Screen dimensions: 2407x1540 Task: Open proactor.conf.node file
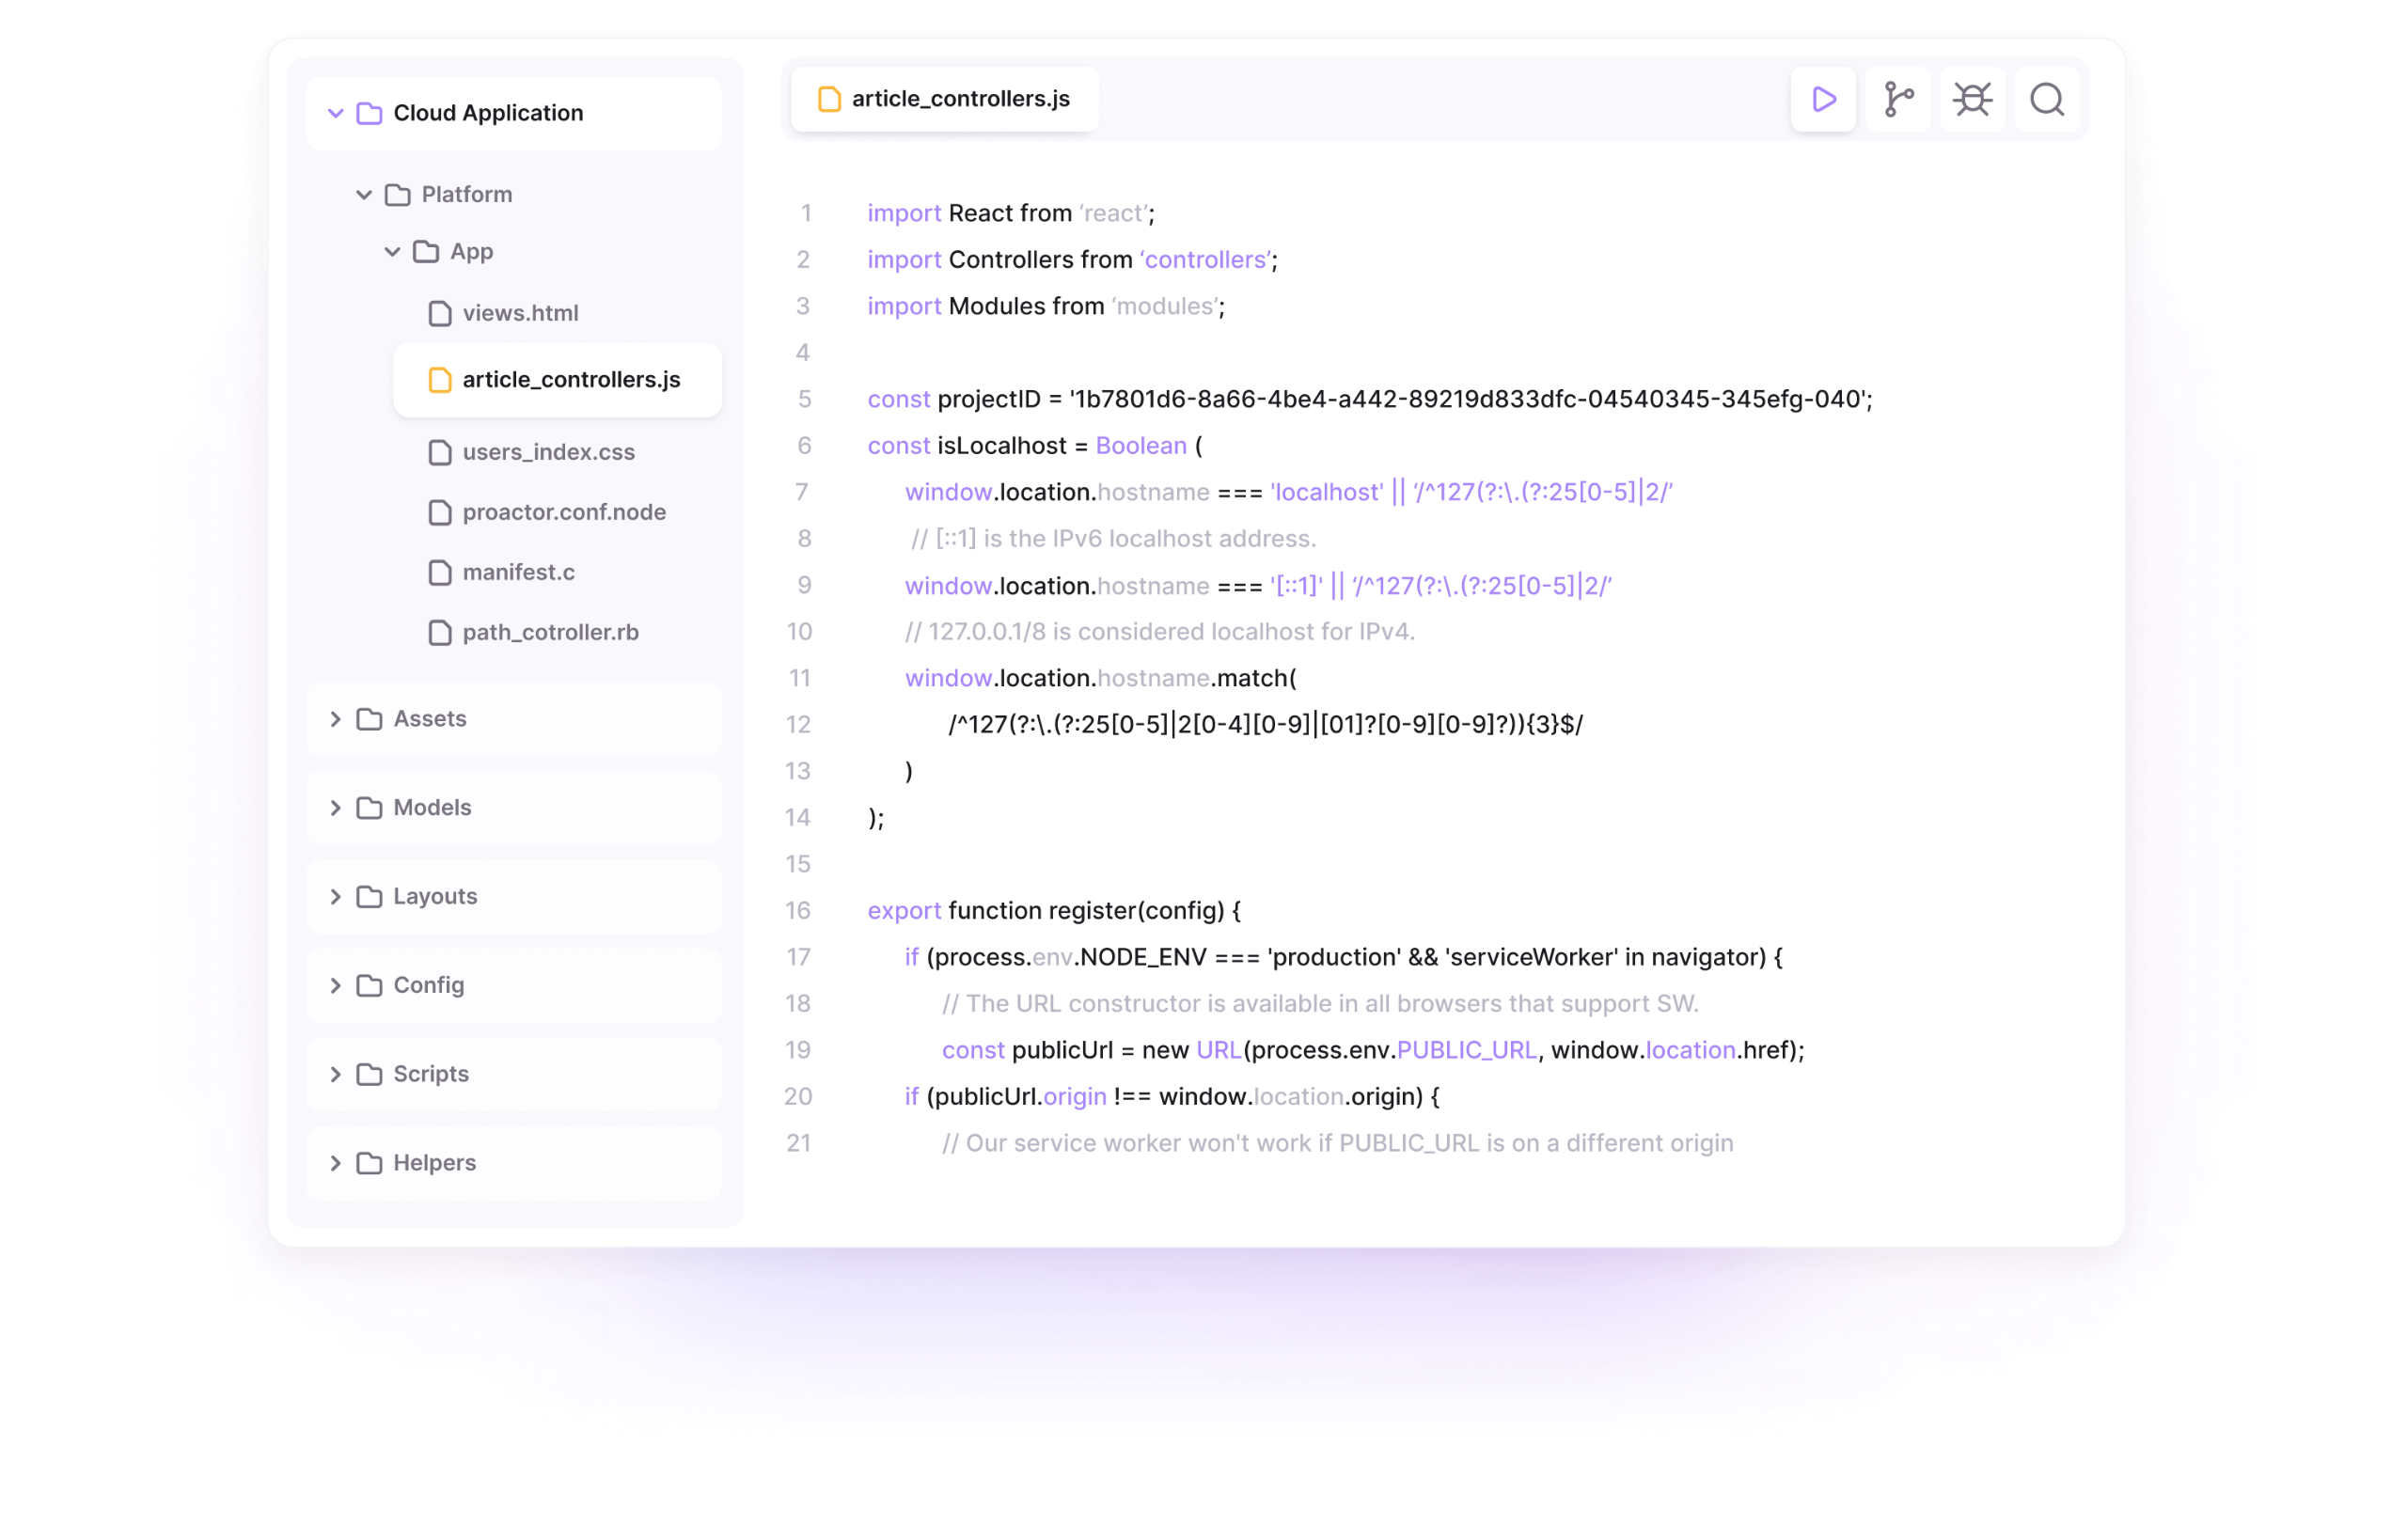[563, 513]
